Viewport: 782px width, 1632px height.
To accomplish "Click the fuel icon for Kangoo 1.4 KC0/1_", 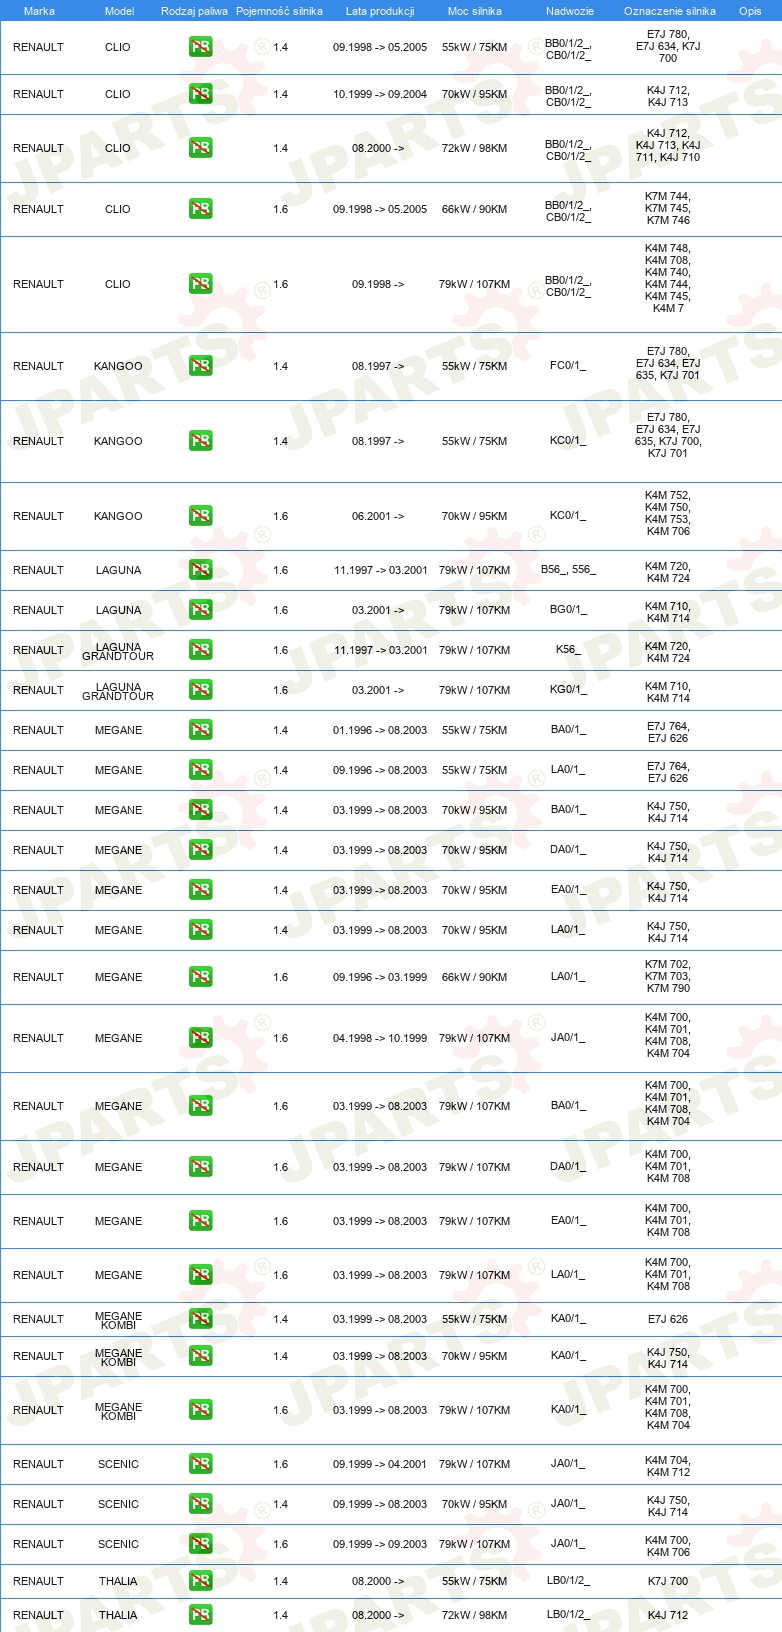I will (201, 441).
